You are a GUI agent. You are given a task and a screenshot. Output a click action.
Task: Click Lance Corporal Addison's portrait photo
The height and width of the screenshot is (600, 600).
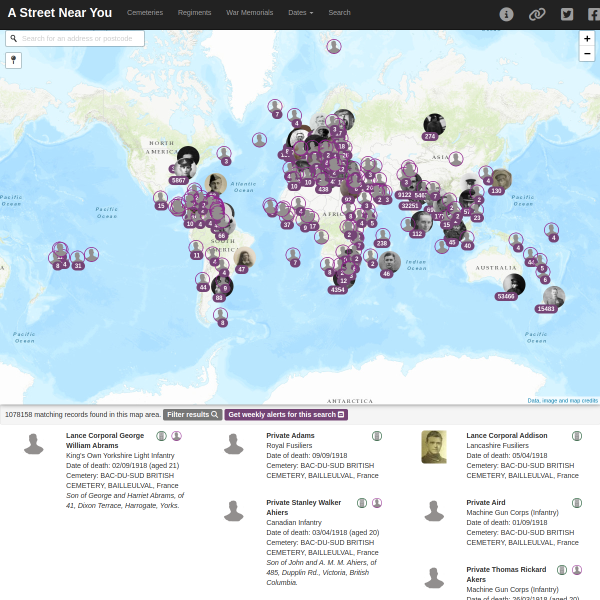434,447
